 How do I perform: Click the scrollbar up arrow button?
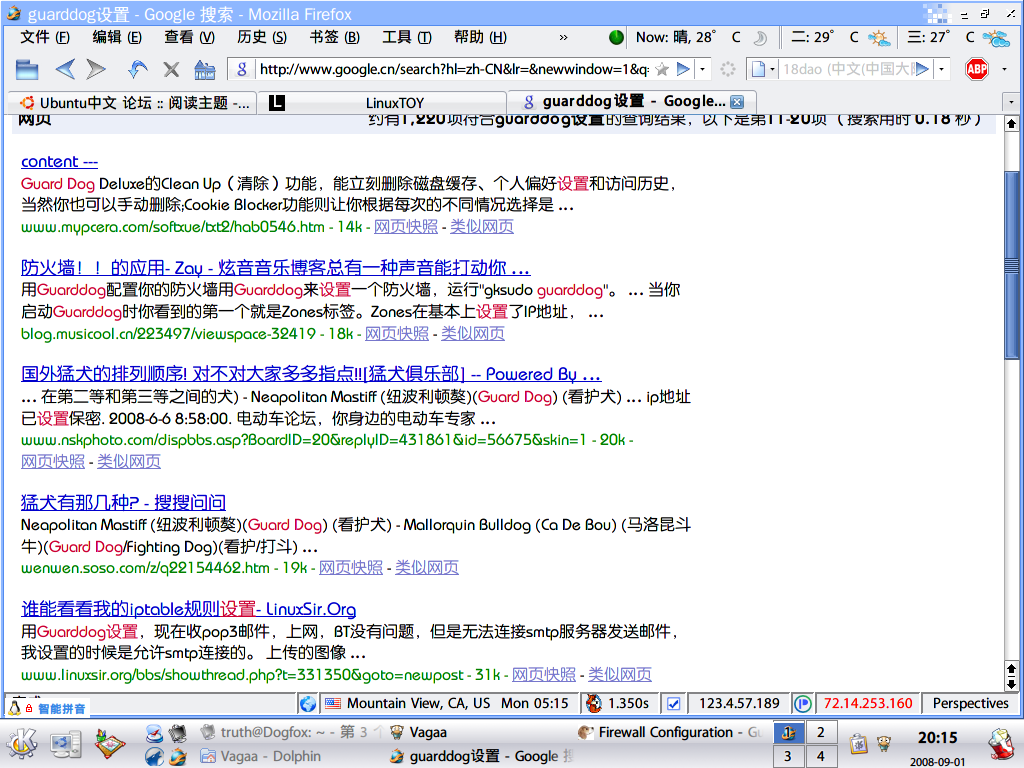click(x=1012, y=123)
